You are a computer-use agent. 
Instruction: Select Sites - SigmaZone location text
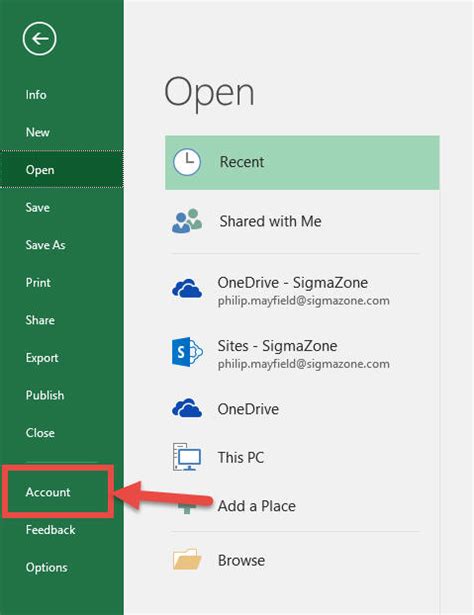click(x=278, y=346)
